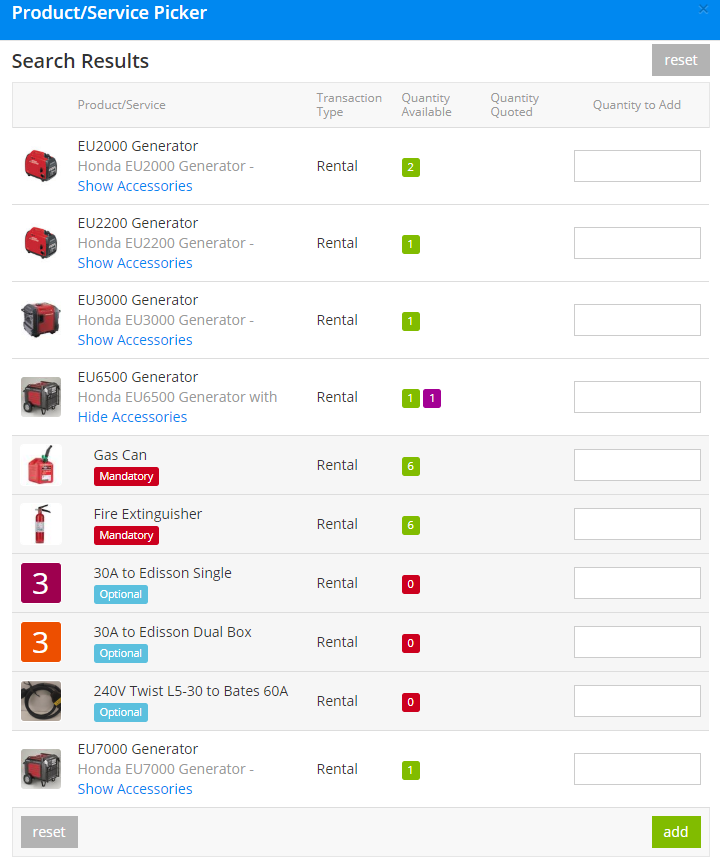Viewport: 720px width, 864px height.
Task: Click the 240V Twist L5-30 cable image
Action: click(x=41, y=701)
